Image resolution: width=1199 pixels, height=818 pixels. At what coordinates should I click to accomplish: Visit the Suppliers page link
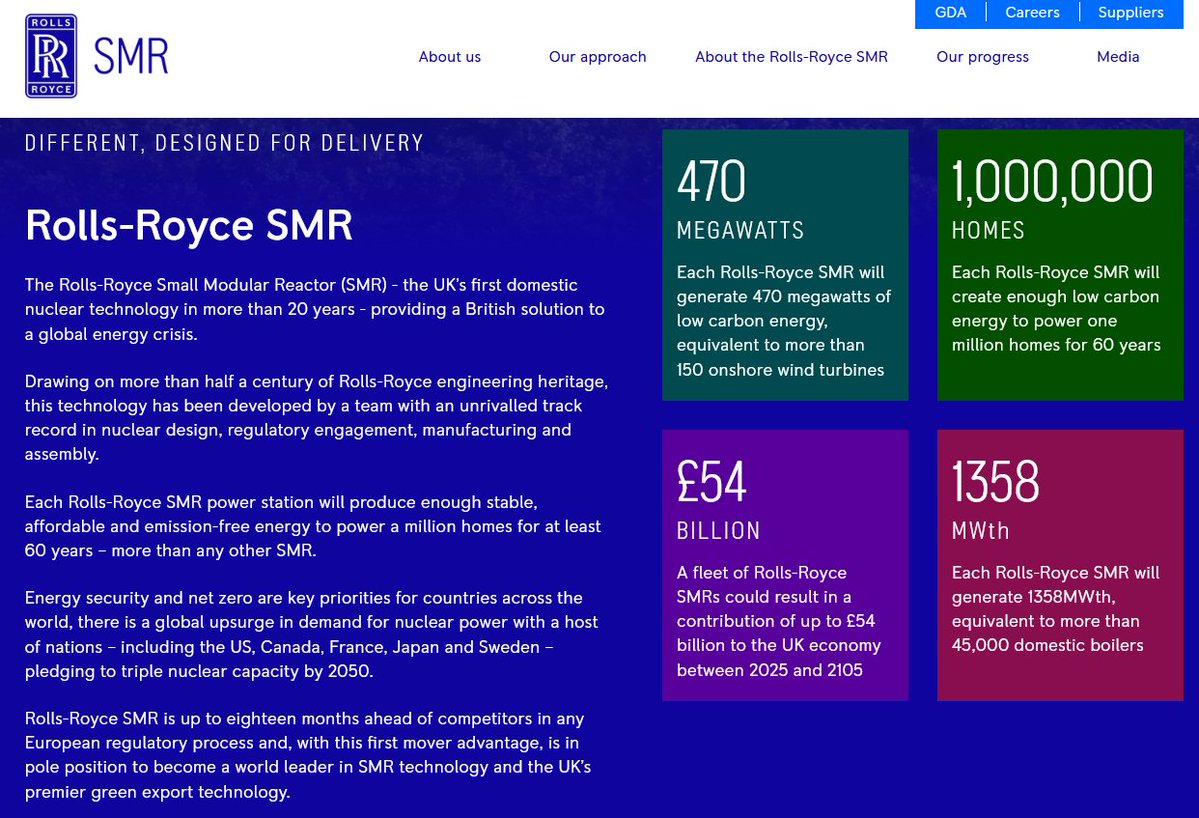[1131, 12]
